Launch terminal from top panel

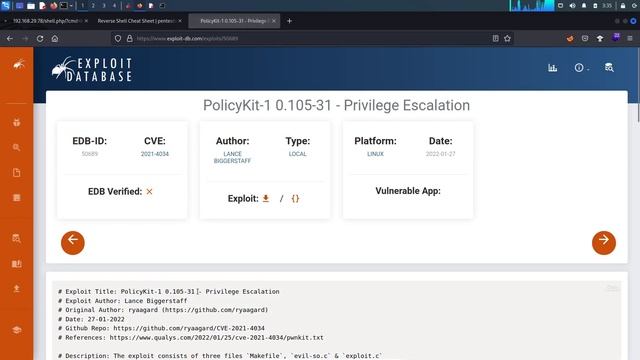[64, 6]
